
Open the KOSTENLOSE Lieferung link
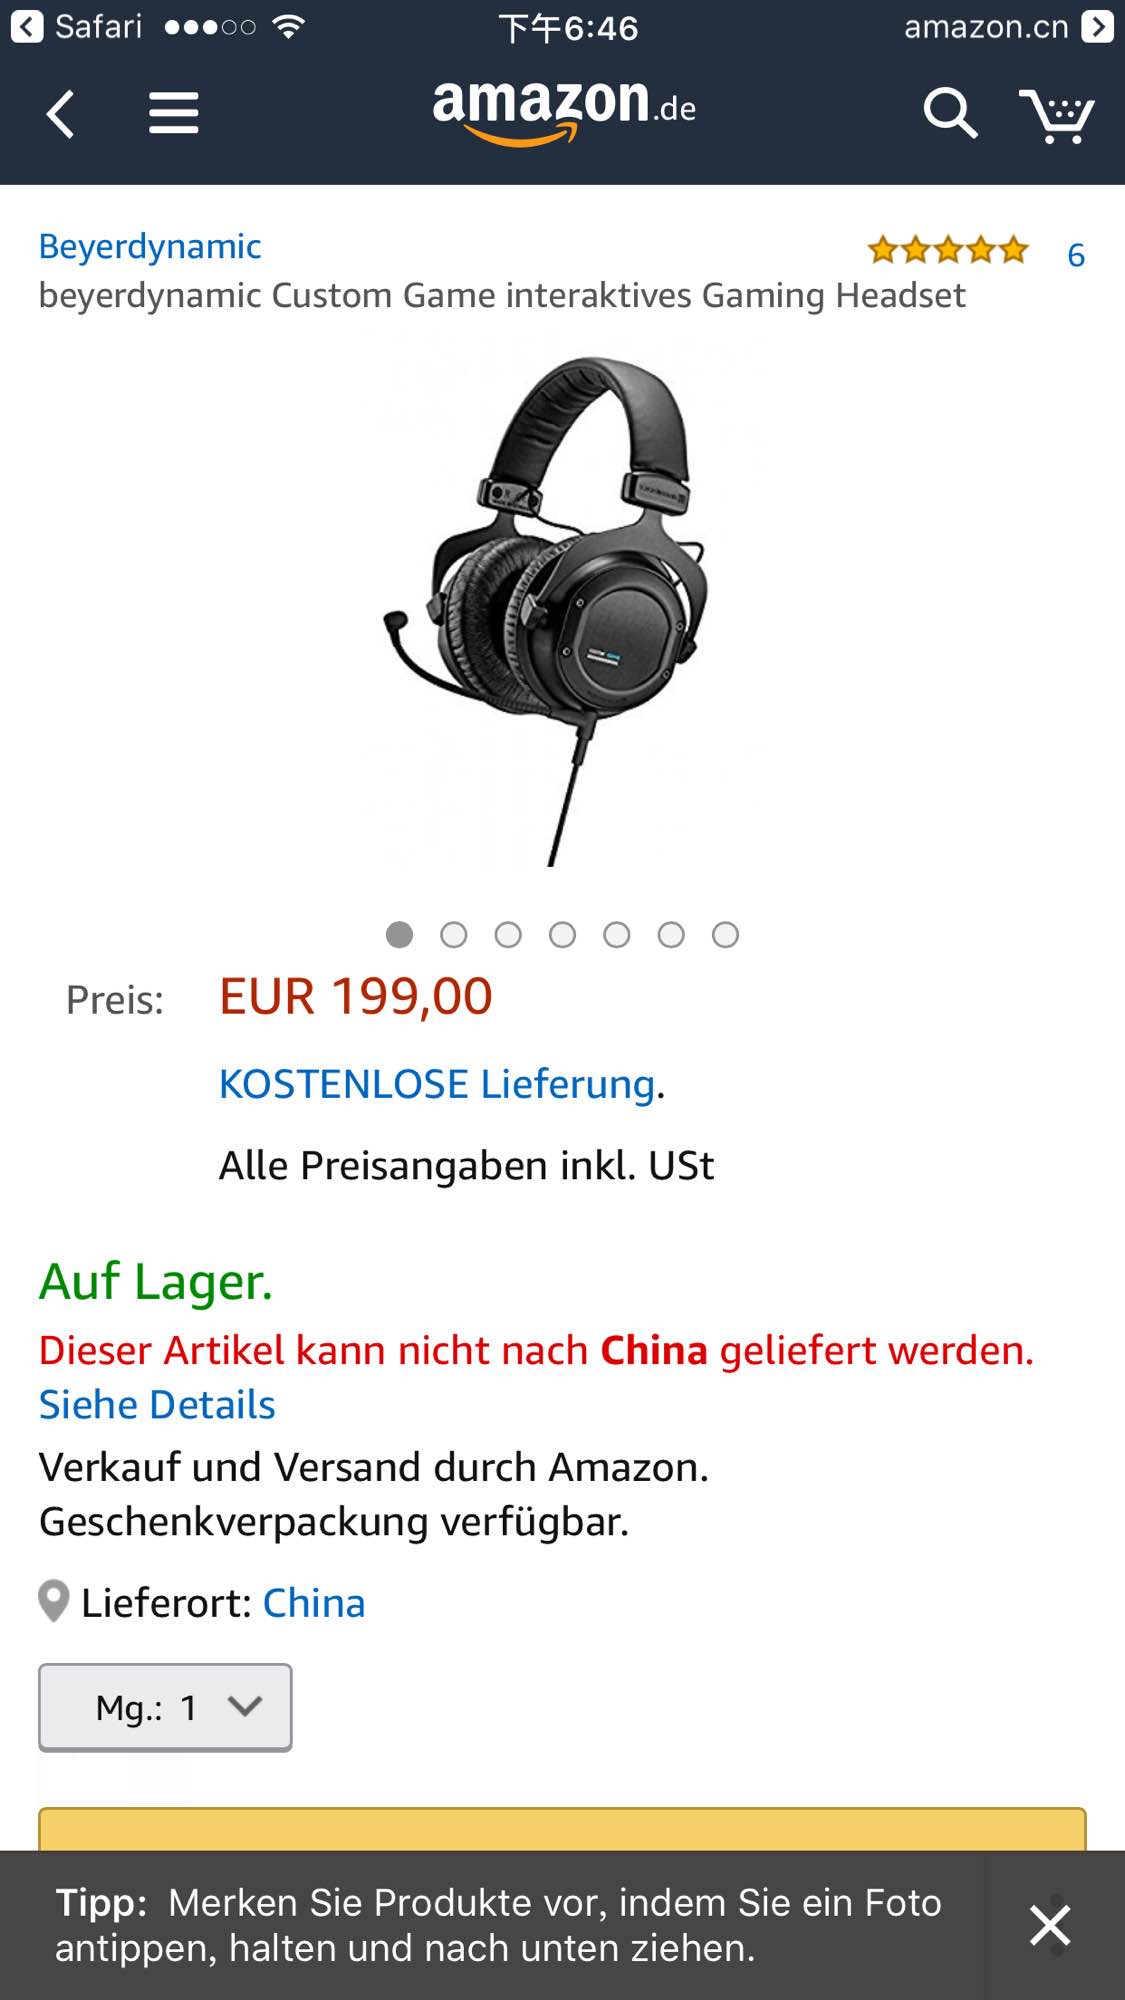point(438,1084)
